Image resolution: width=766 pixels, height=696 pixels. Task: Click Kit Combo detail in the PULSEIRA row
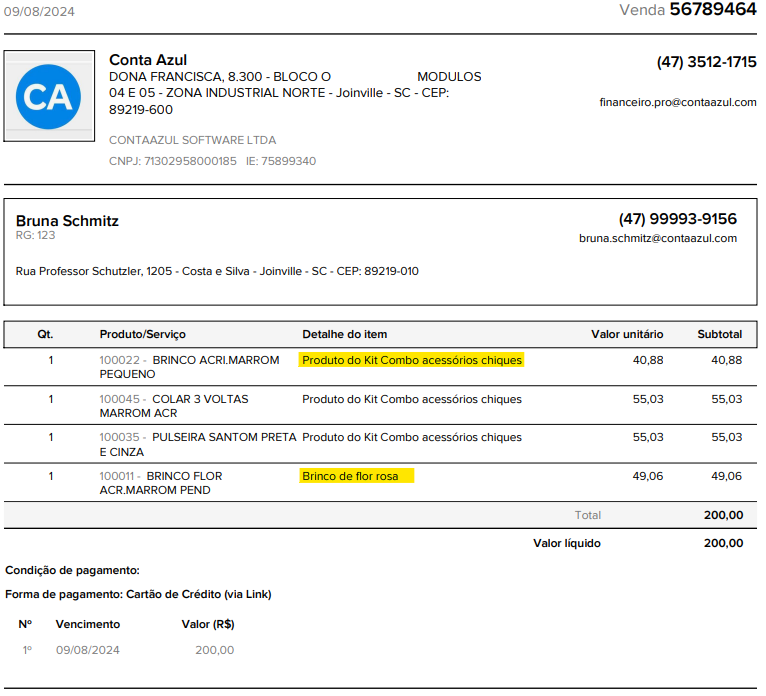pos(412,438)
